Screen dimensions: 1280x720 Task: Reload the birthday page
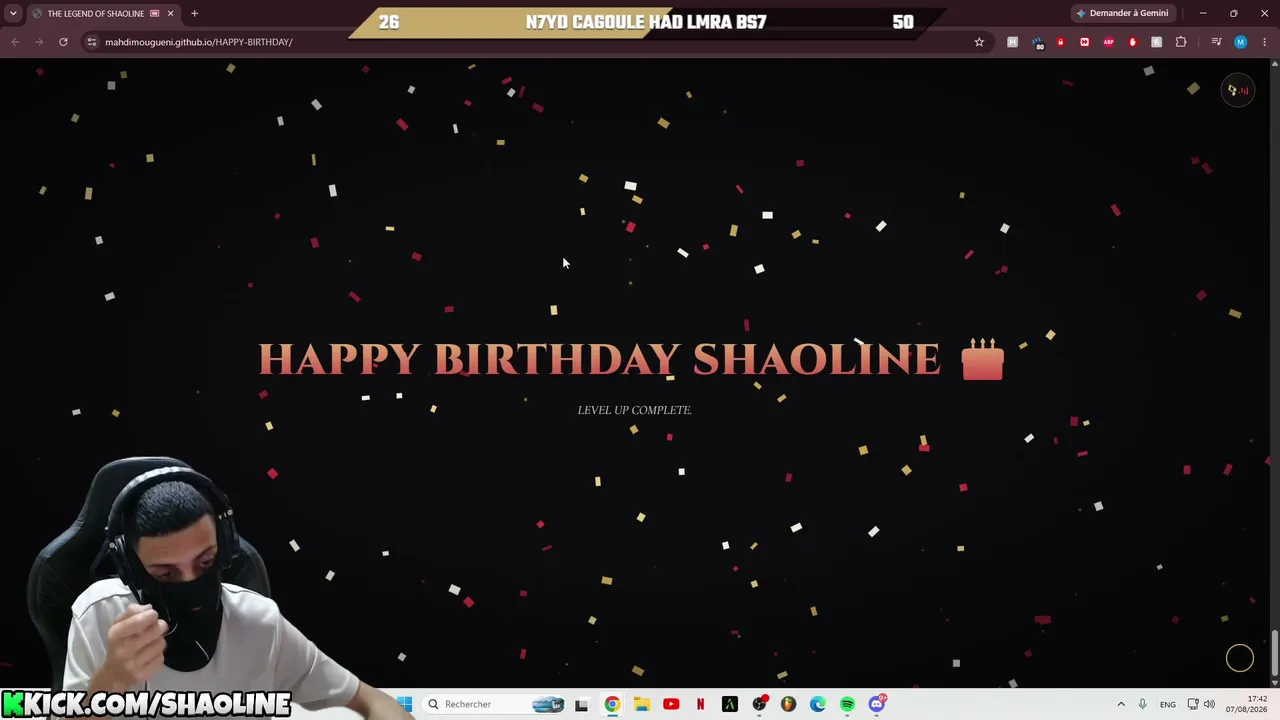tap(63, 42)
